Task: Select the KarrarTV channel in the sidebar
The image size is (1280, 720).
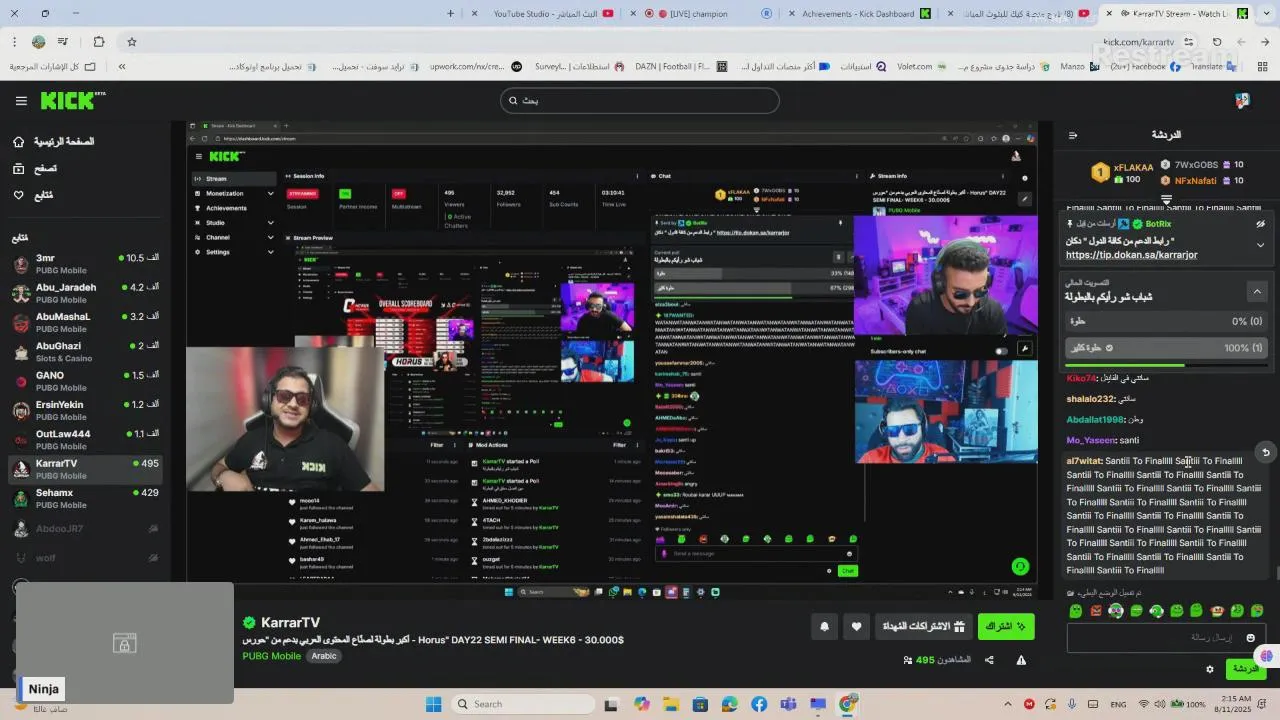Action: 84,469
